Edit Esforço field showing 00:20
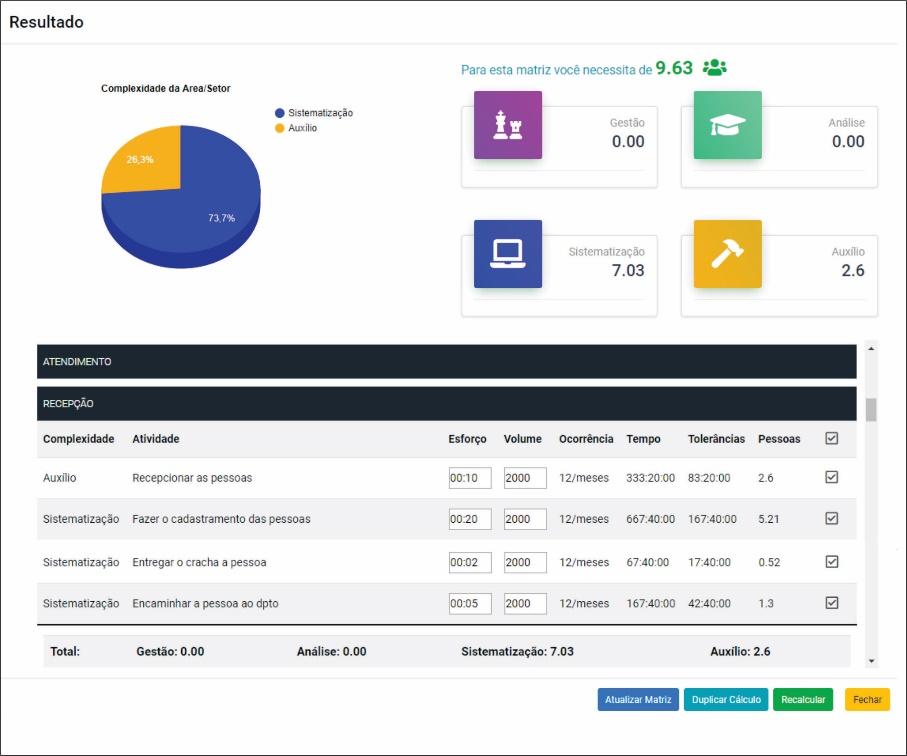907x756 pixels. click(x=470, y=519)
